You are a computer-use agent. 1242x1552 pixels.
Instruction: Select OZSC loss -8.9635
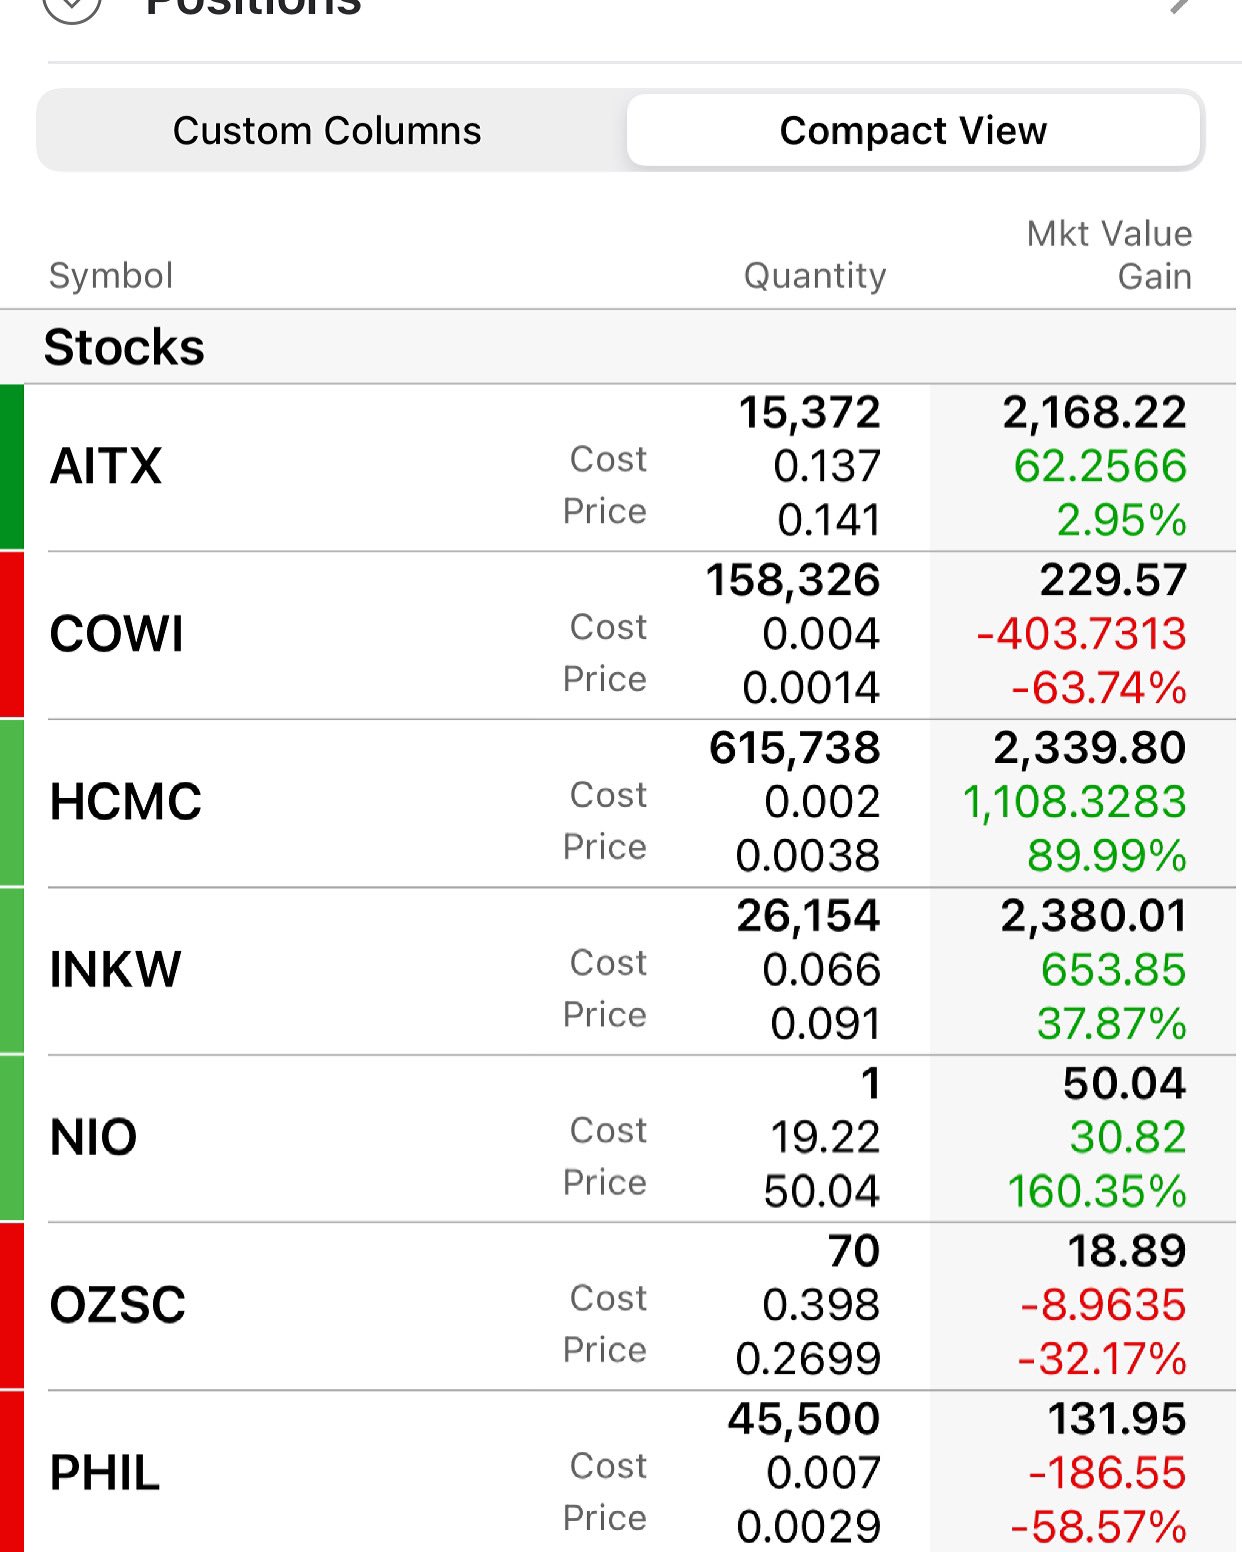pyautogui.click(x=1103, y=1305)
